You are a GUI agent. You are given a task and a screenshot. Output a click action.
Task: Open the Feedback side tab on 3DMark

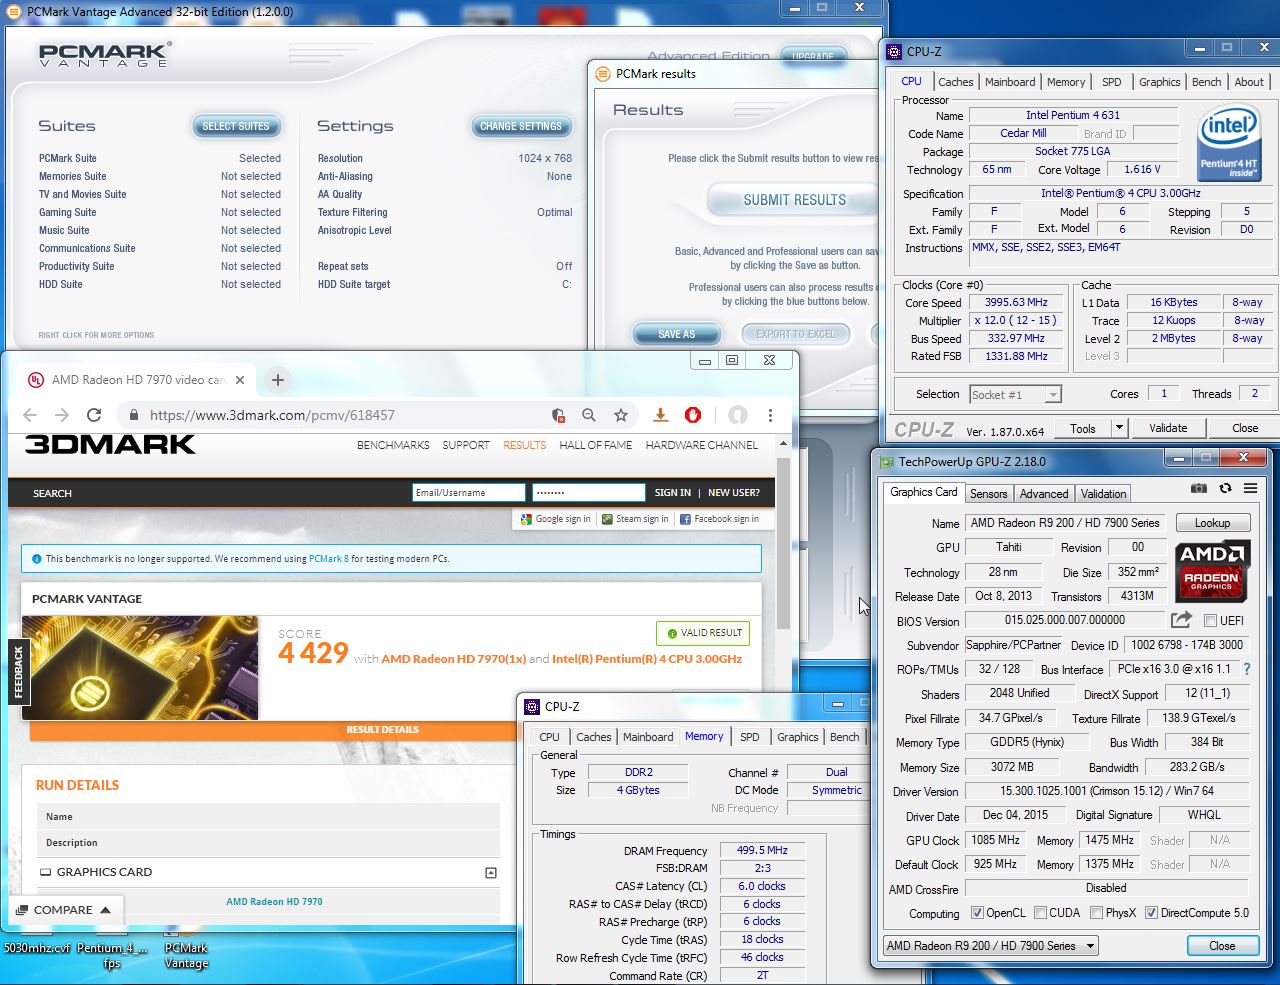pyautogui.click(x=18, y=671)
